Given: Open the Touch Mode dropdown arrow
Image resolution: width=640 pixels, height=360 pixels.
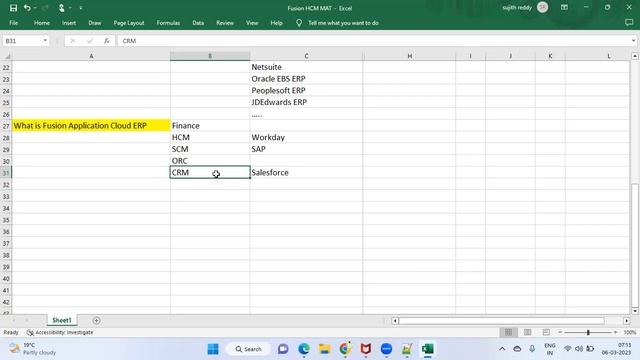Looking at the screenshot, I should pos(70,8).
